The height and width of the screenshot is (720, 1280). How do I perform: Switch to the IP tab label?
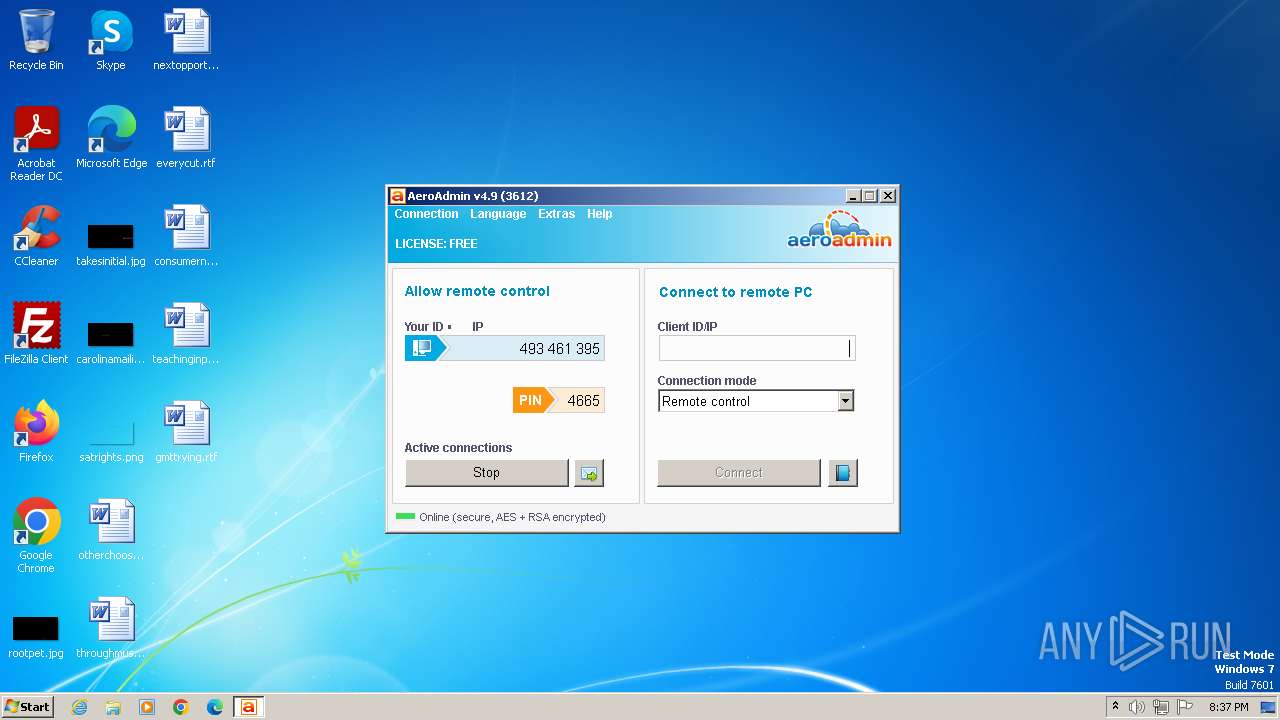point(477,327)
